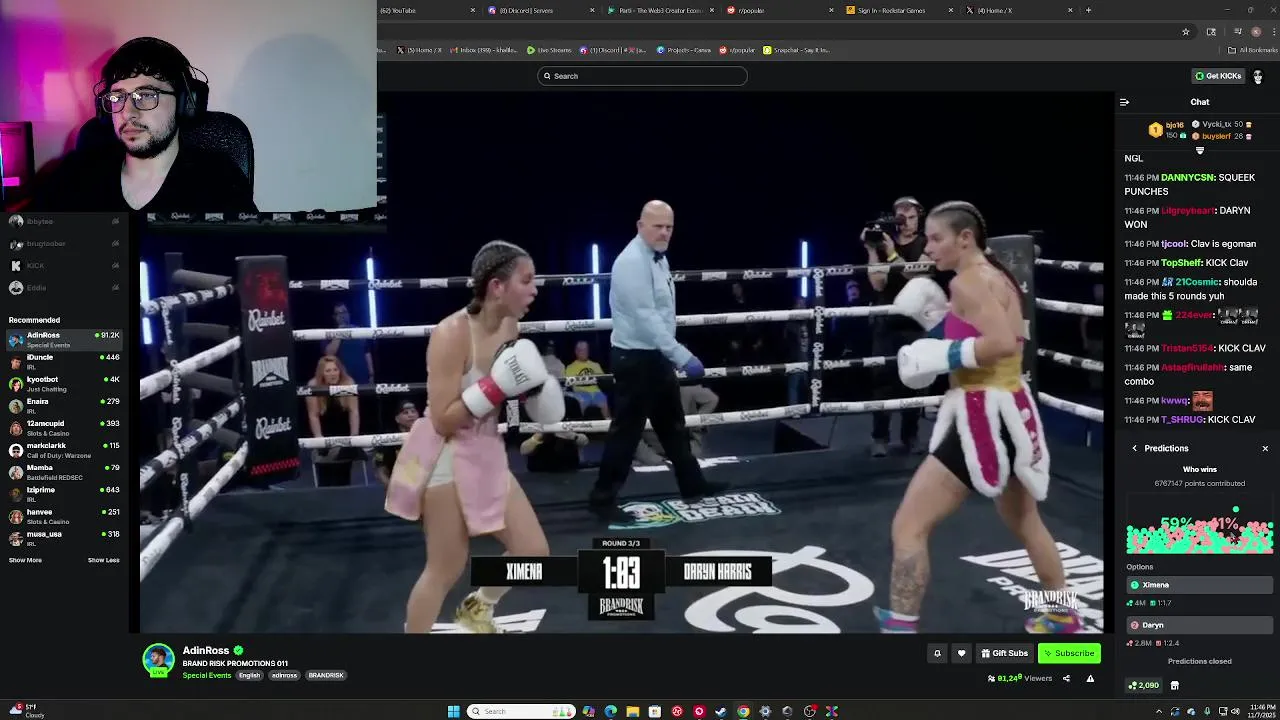Open recommended channel 12amcupid

tap(64, 428)
